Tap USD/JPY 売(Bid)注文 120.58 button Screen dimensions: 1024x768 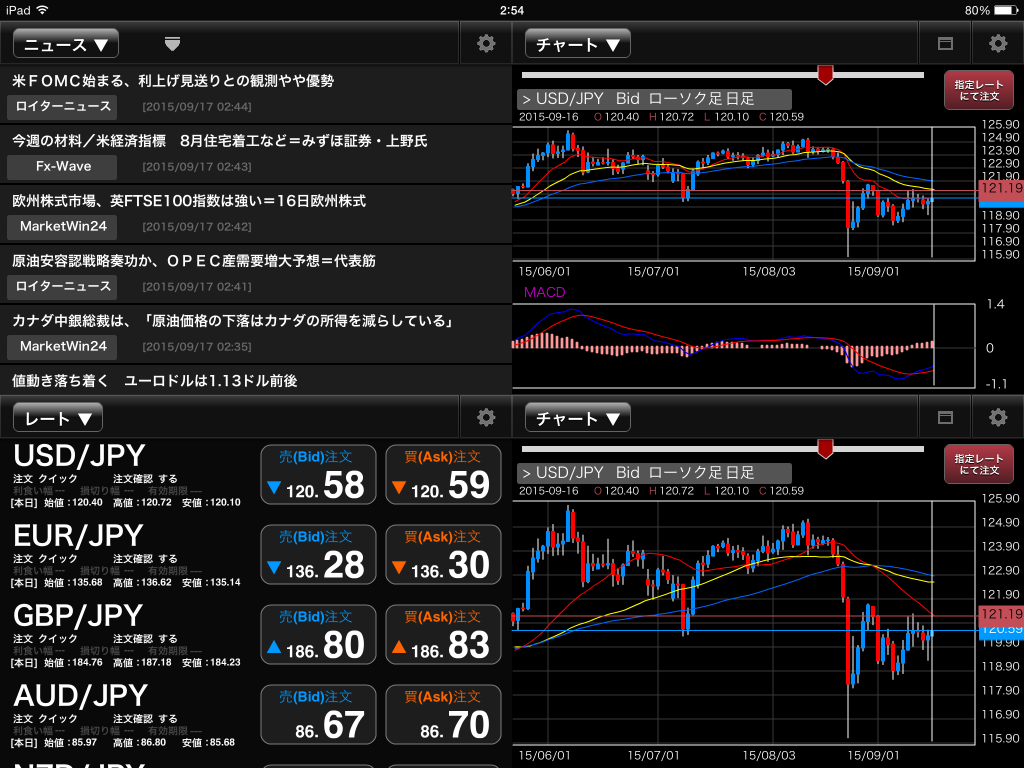[318, 475]
